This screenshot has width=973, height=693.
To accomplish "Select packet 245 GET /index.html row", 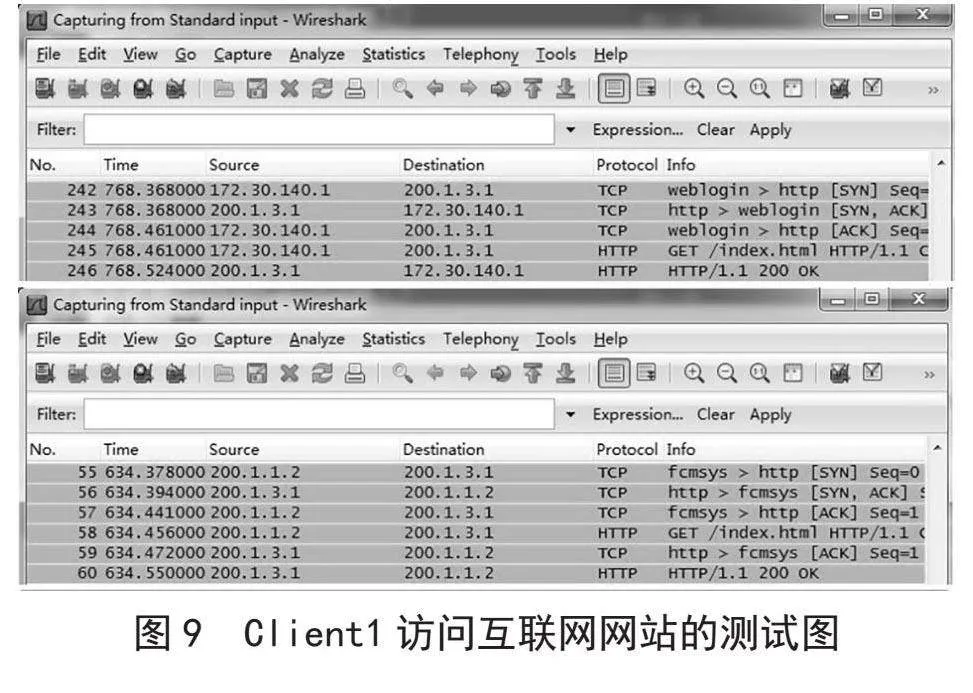I will [x=478, y=251].
